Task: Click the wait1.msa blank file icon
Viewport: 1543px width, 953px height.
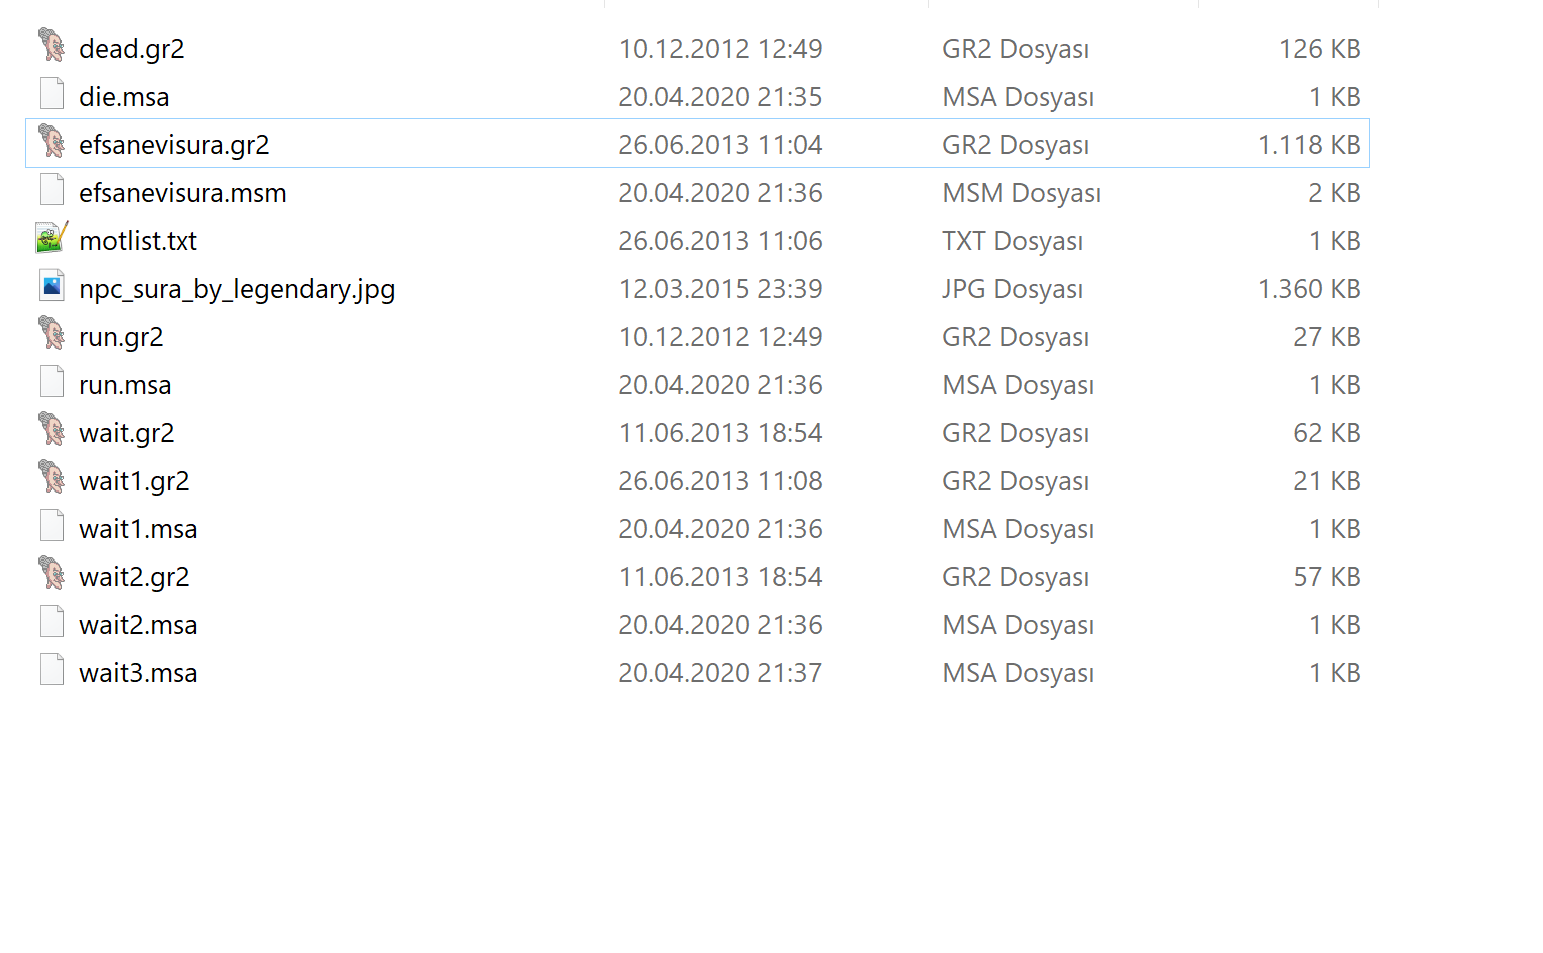Action: pos(52,525)
